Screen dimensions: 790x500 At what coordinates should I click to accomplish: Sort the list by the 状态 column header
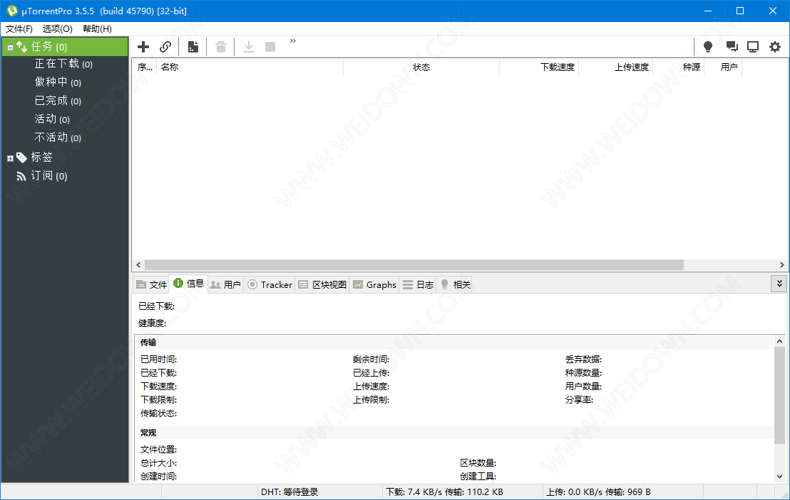[421, 67]
